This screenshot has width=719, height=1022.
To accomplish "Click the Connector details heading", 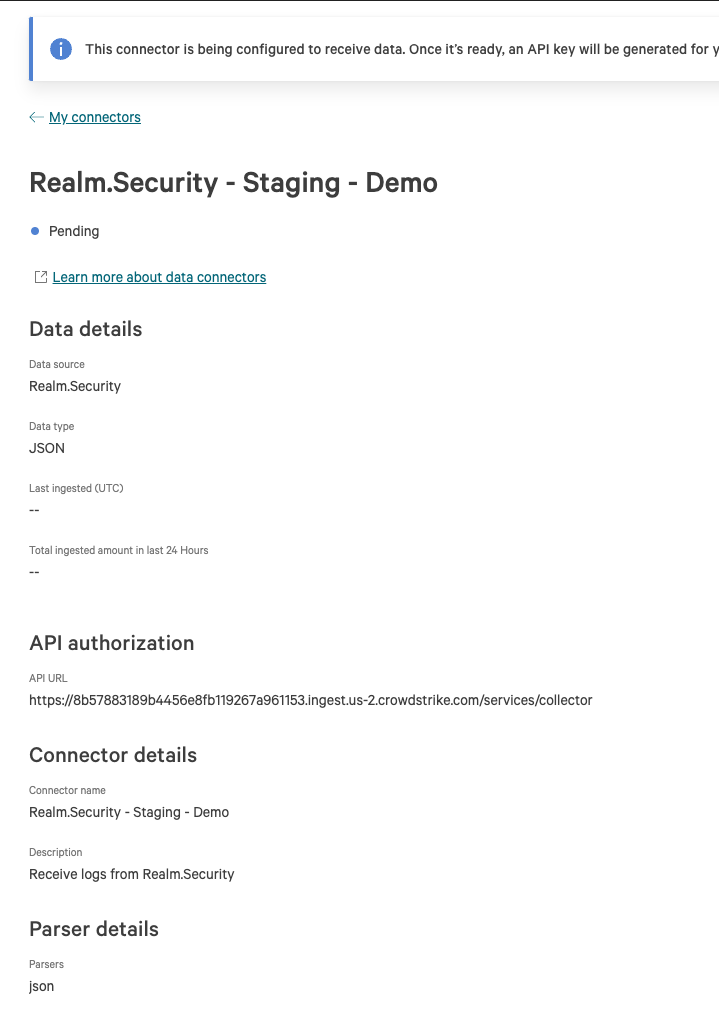I will click(x=113, y=755).
